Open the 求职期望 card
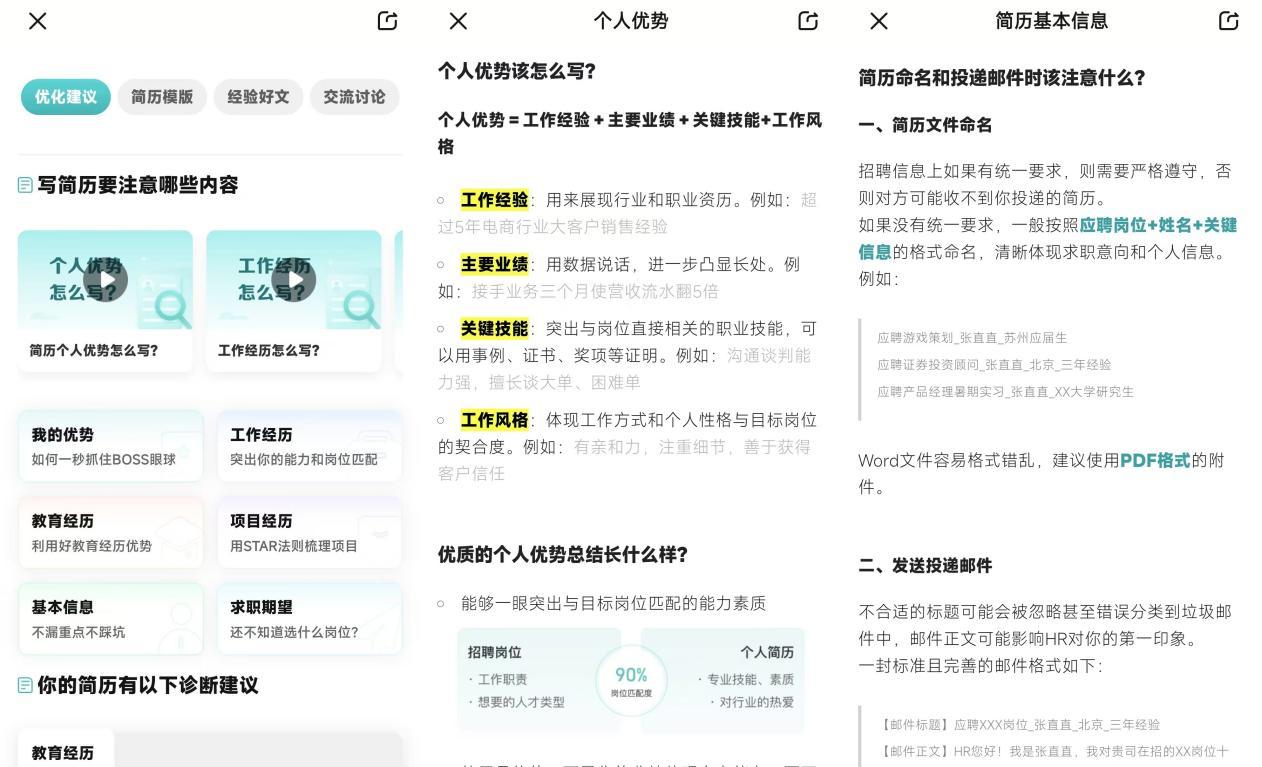The height and width of the screenshot is (767, 1262). coord(309,619)
